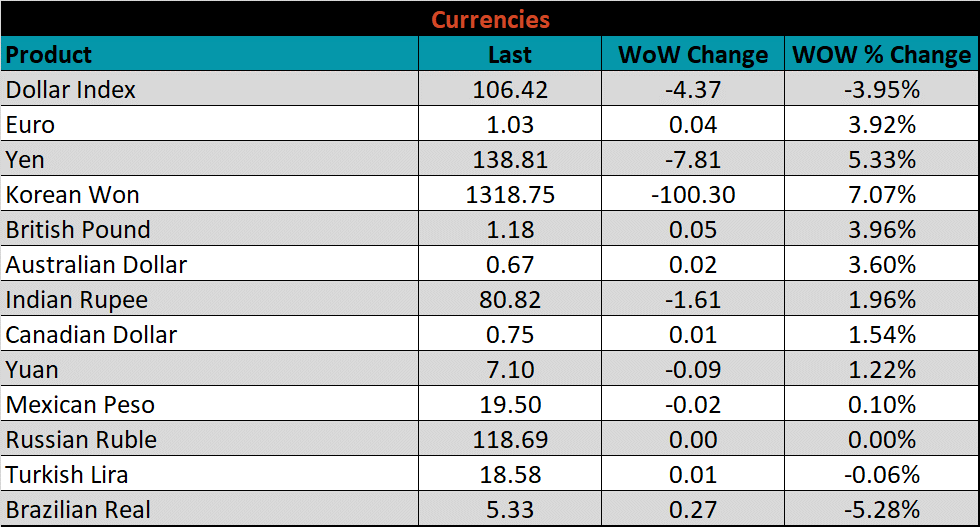Select the Yen WoW change of -7.81
The width and height of the screenshot is (980, 527).
point(692,159)
